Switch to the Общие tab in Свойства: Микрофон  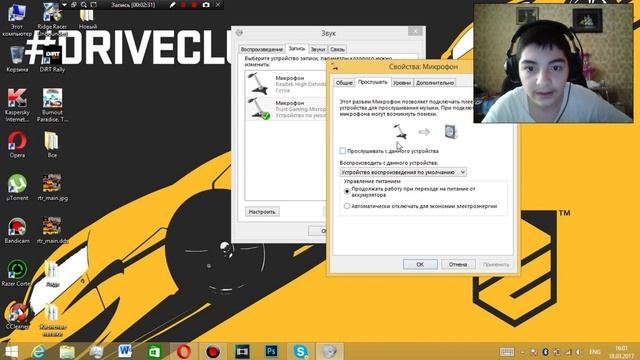[344, 82]
